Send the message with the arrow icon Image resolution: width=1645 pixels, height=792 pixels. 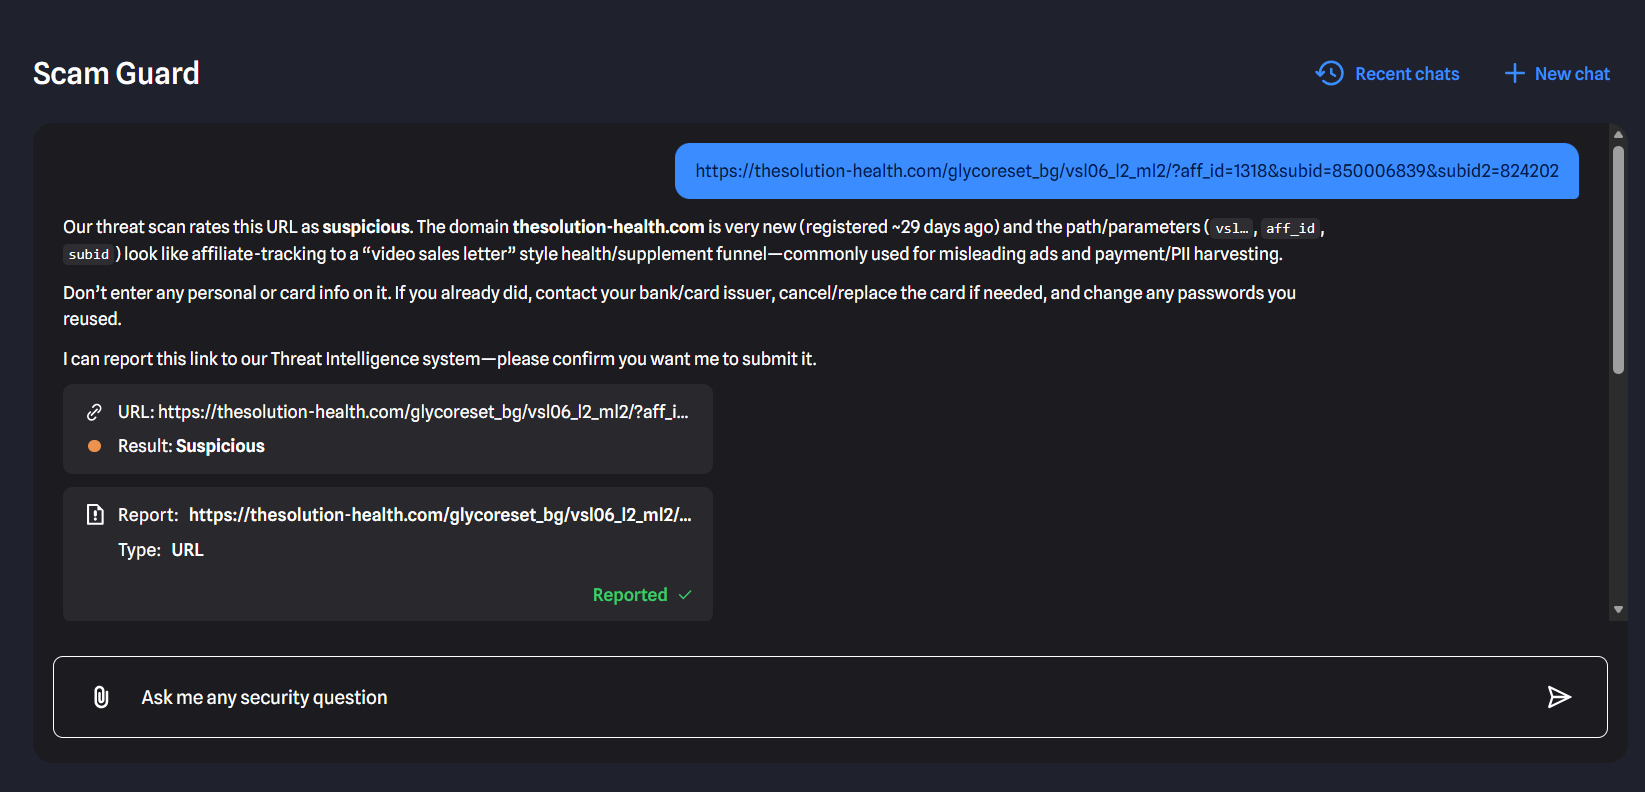[x=1559, y=697]
